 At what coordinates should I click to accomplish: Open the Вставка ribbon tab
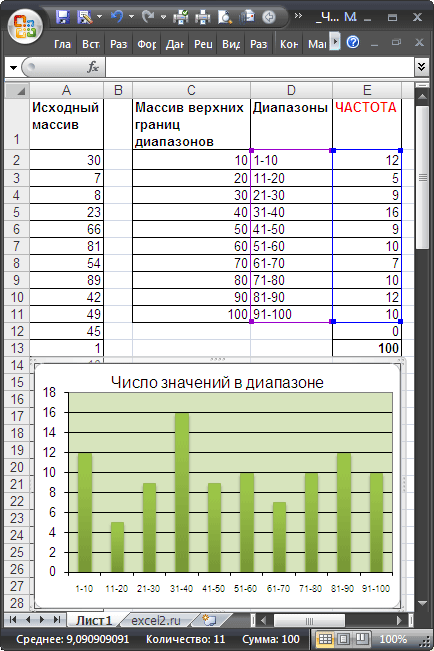pos(90,44)
